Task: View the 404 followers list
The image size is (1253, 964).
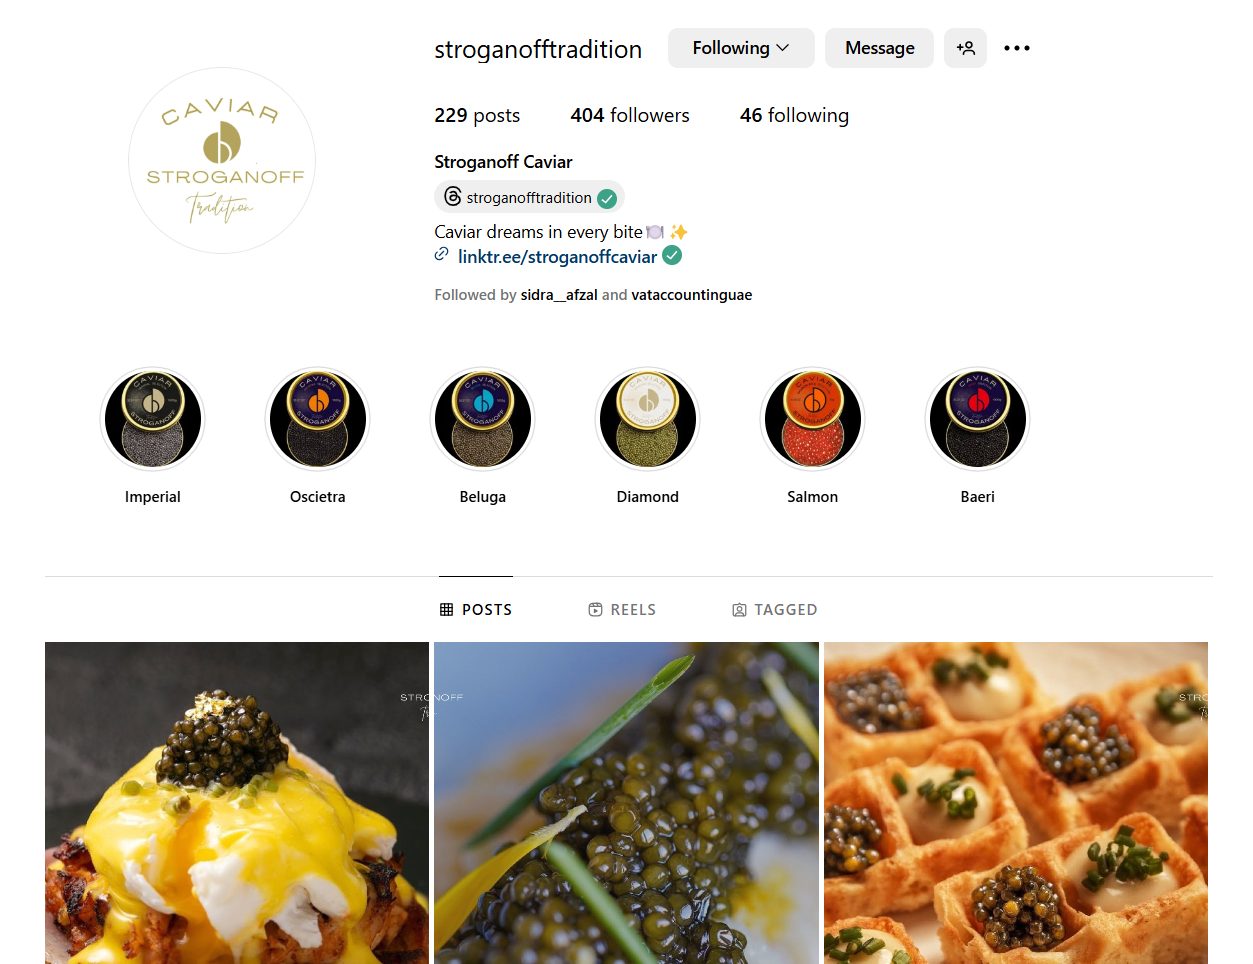Action: (x=630, y=115)
